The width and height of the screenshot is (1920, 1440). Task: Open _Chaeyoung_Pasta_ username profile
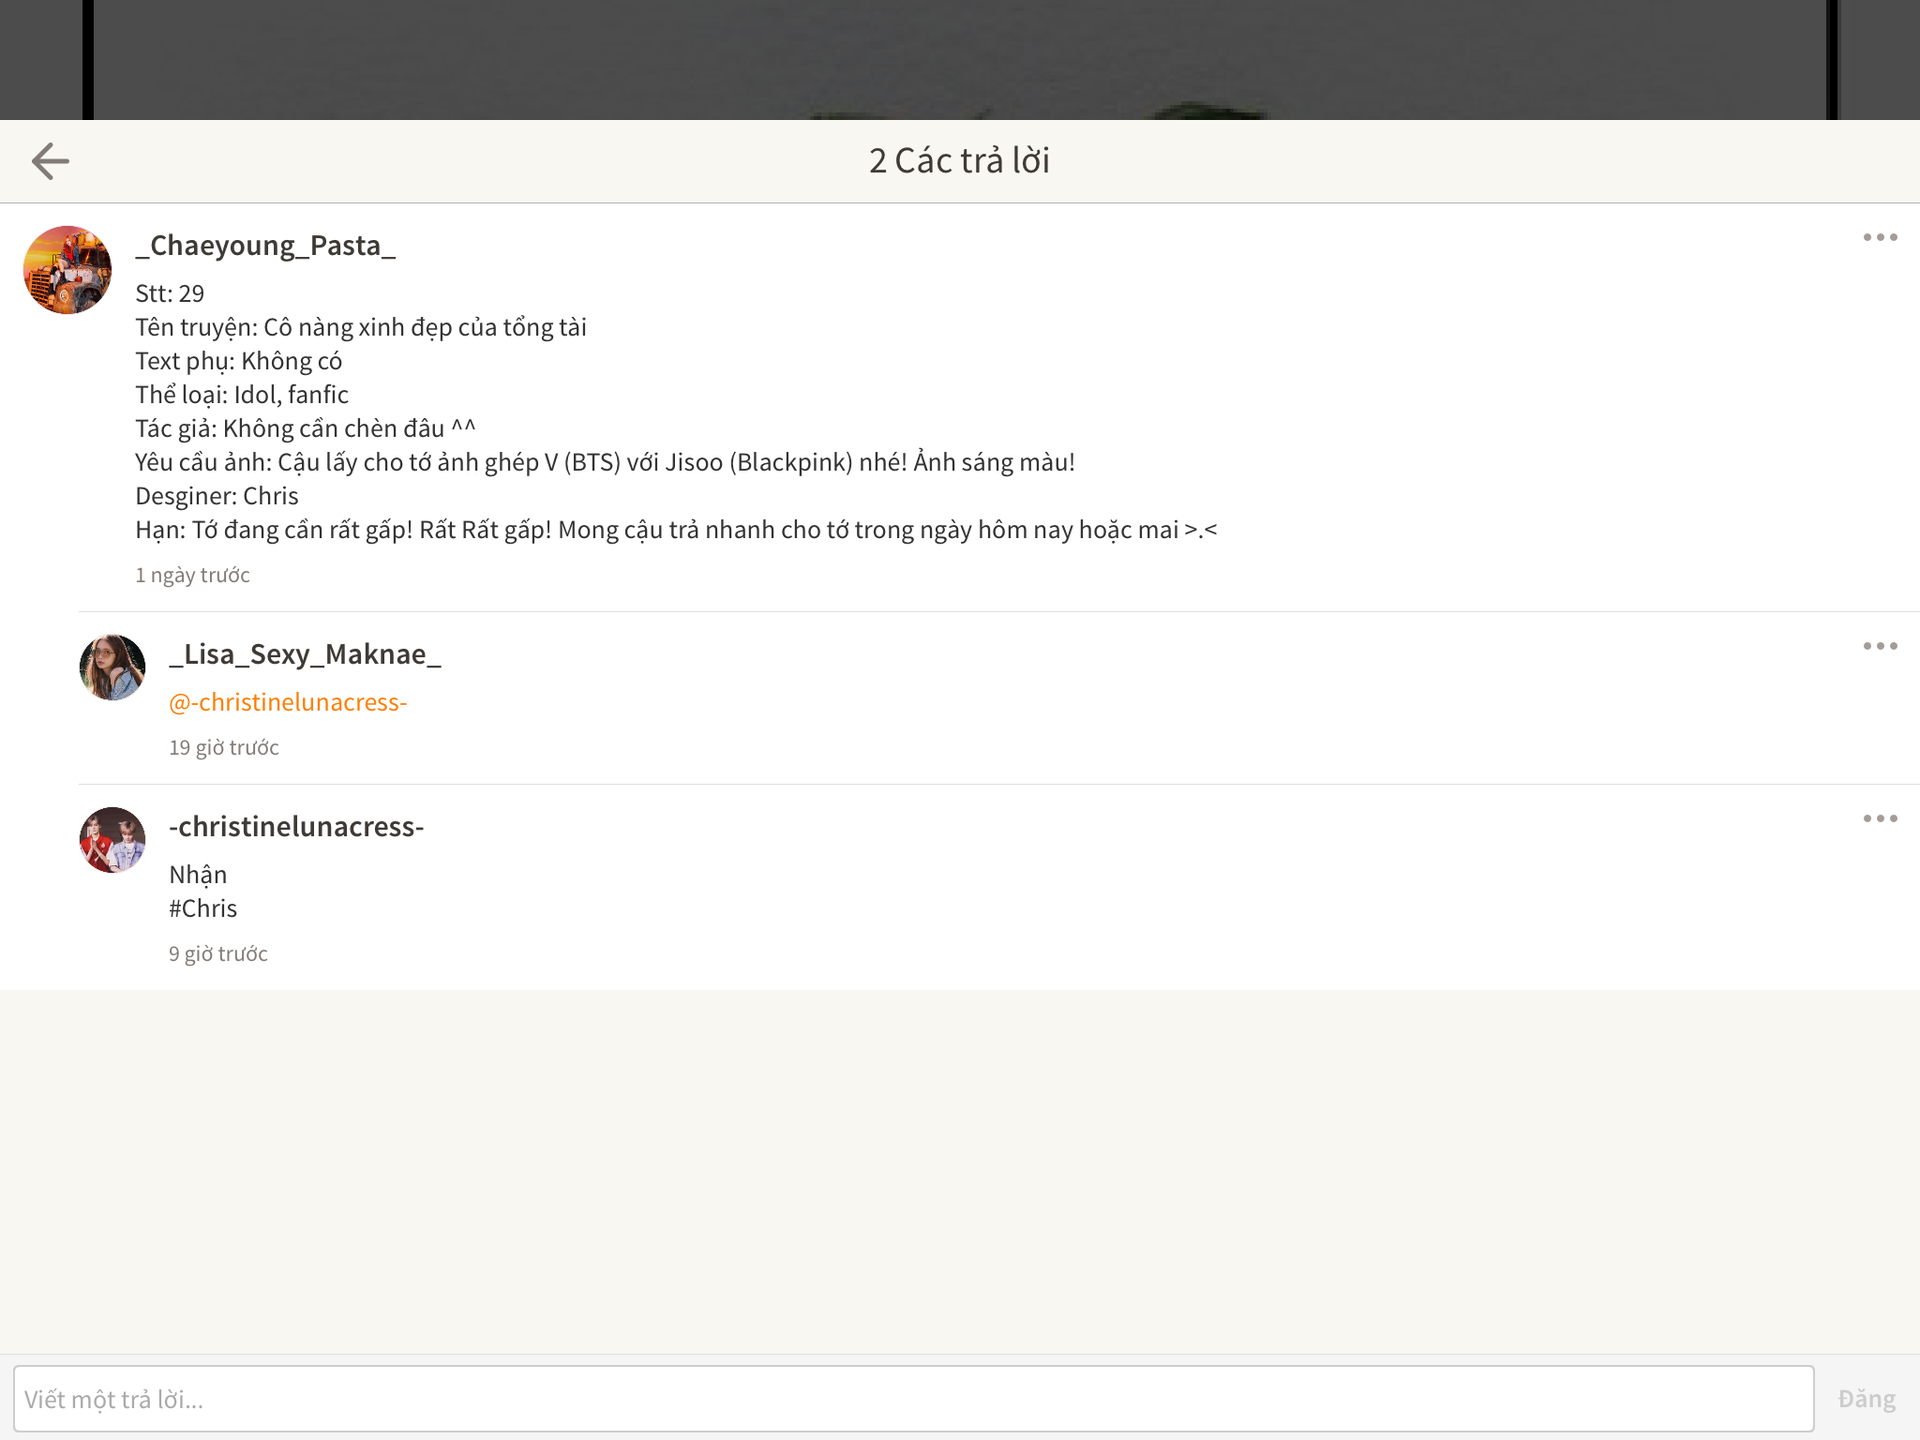[x=266, y=246]
